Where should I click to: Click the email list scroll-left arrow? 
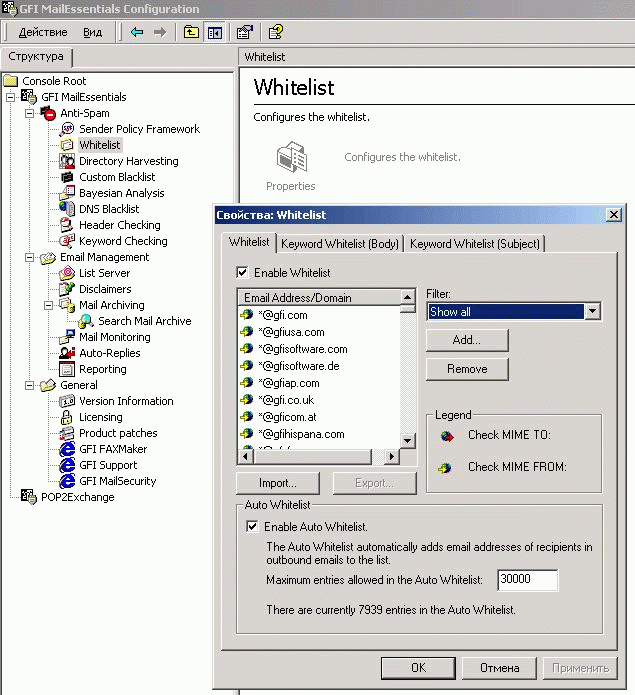(246, 456)
